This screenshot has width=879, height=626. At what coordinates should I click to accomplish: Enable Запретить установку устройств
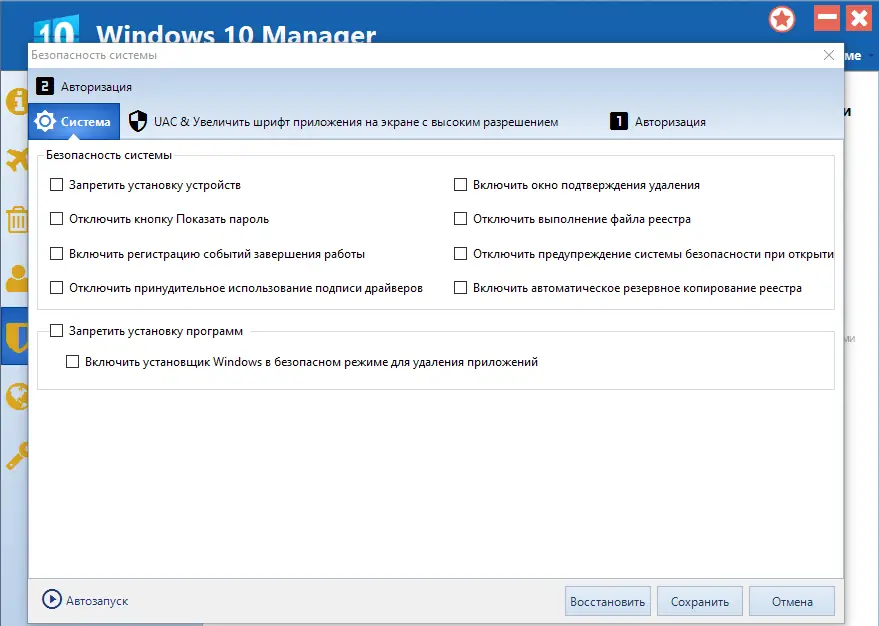click(57, 185)
